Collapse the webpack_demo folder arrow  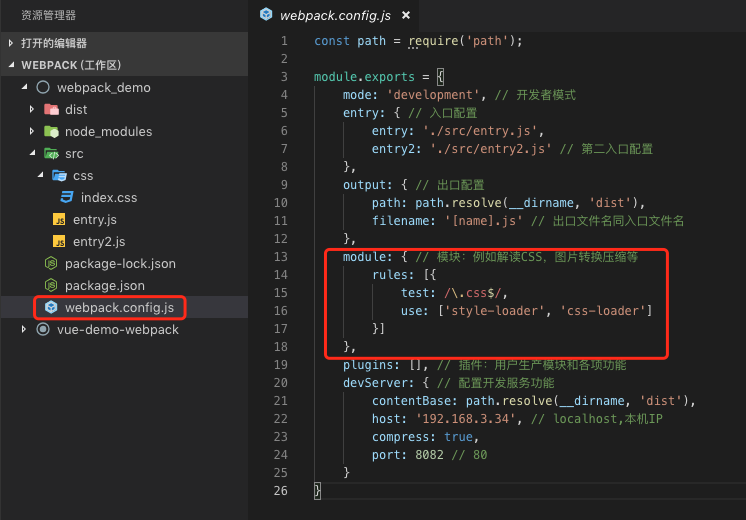(x=25, y=87)
